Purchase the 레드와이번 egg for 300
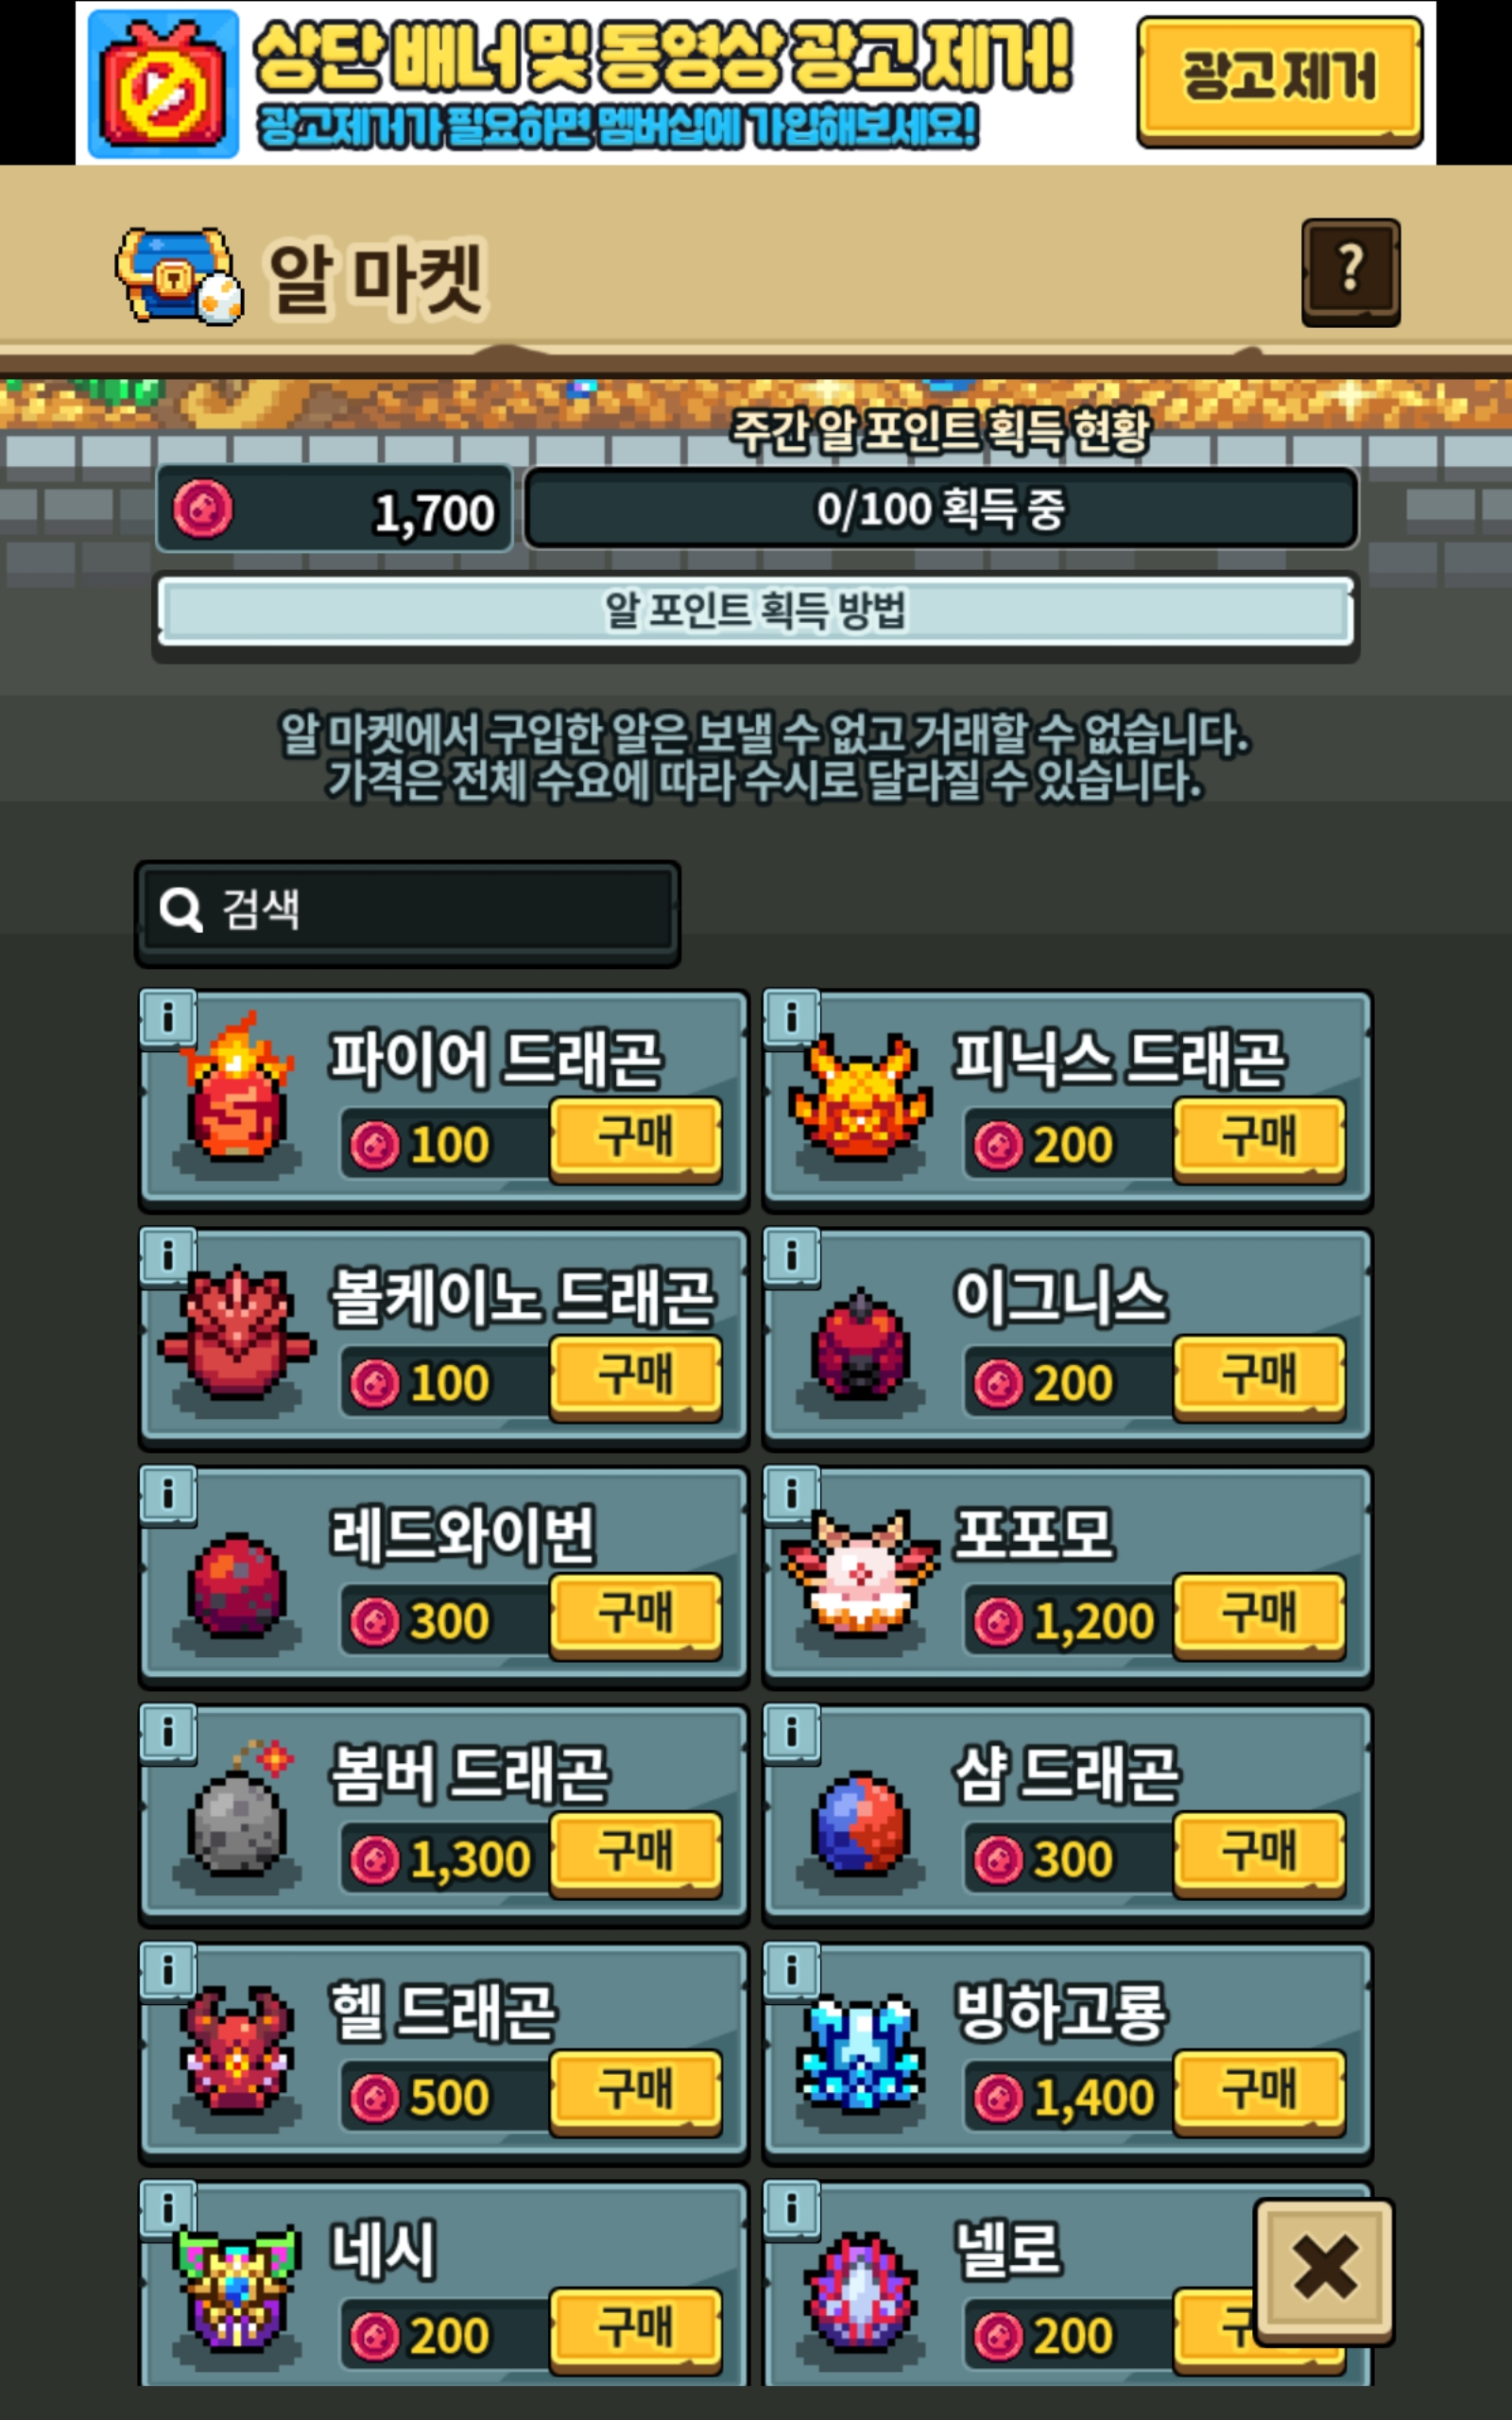 click(x=635, y=1616)
